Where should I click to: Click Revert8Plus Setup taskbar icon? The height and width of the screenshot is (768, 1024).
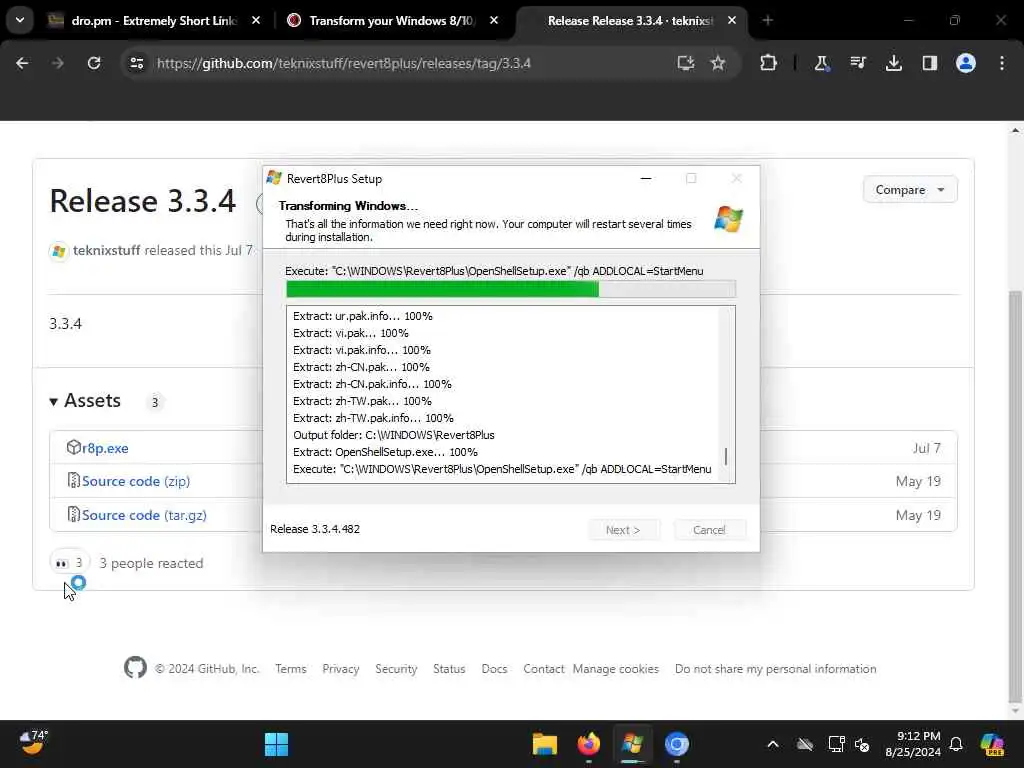click(x=632, y=744)
